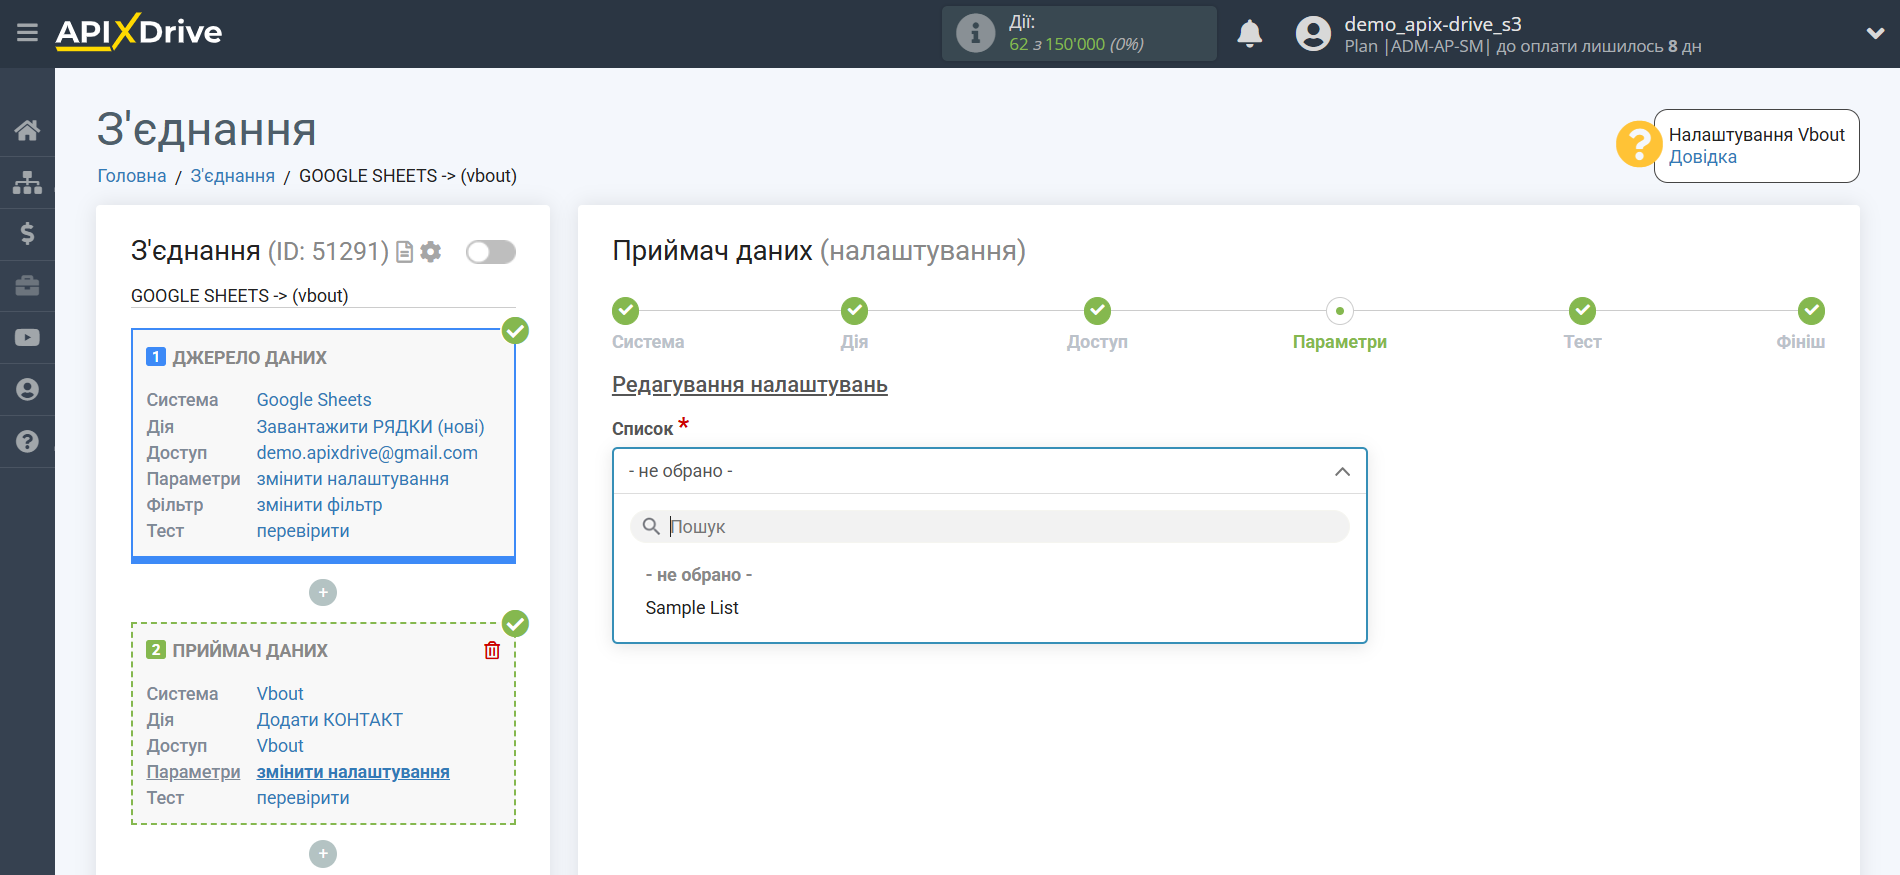Open demo.apixdrive@gmail.com access link

click(x=367, y=453)
